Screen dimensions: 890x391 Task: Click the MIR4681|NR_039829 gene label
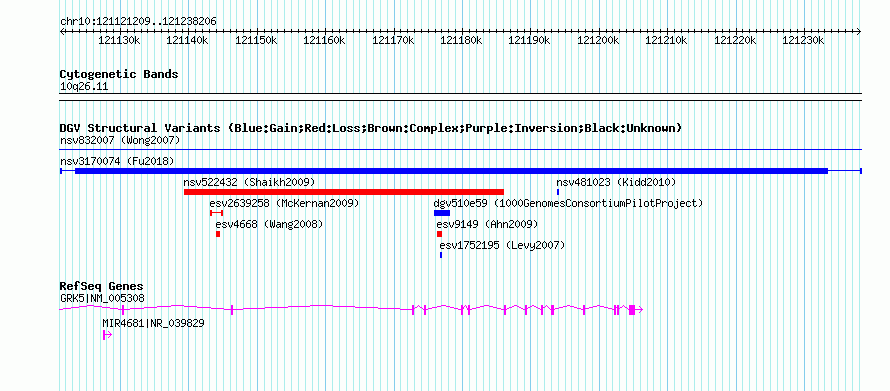tap(153, 323)
